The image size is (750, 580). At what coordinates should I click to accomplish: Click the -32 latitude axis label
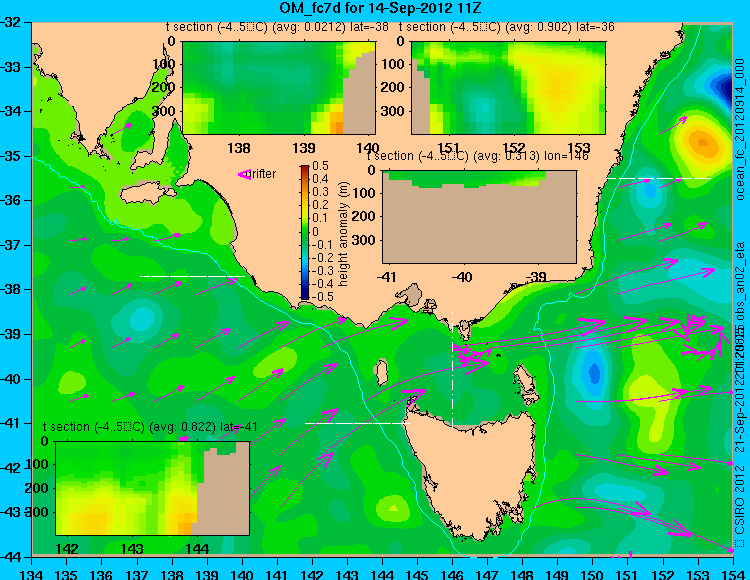click(x=11, y=22)
